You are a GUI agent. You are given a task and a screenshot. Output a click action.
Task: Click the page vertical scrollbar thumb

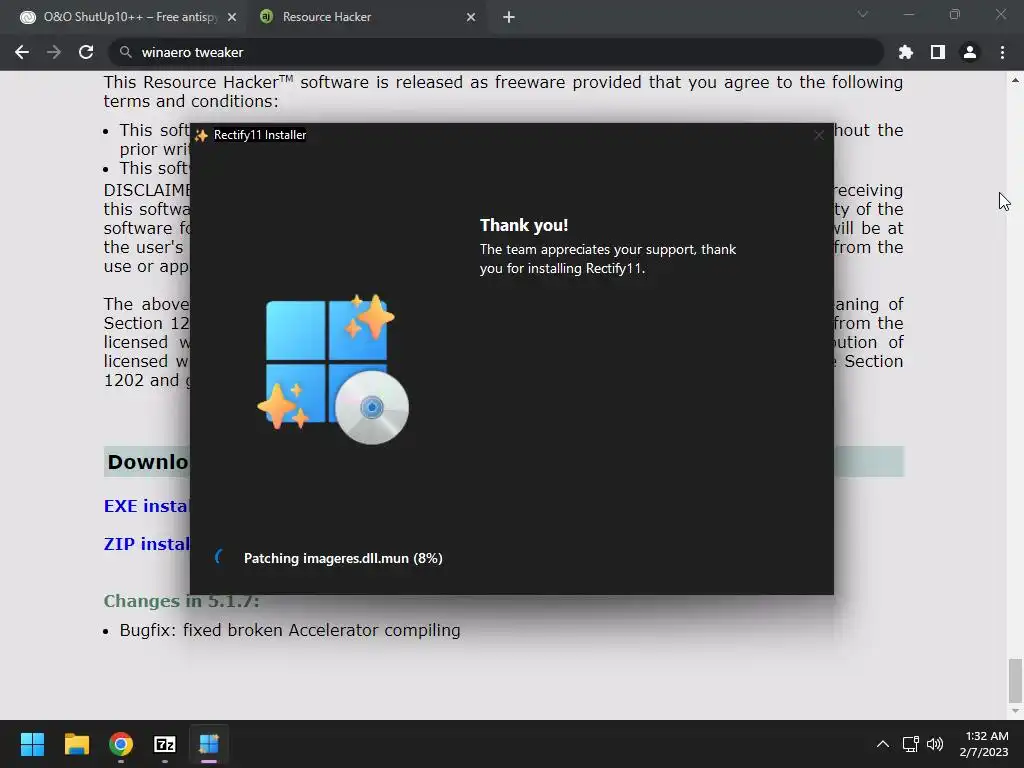(x=1015, y=679)
